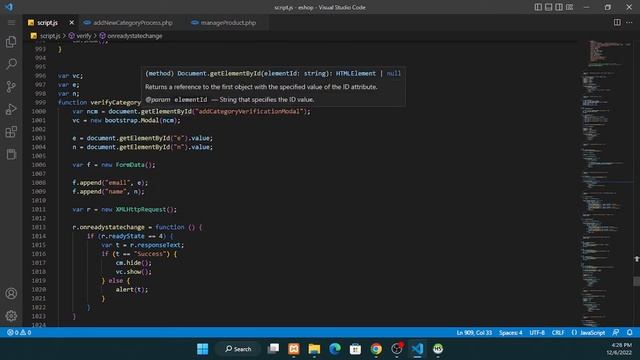The width and height of the screenshot is (640, 360).
Task: Change encoding via UTF-8 status entry
Action: click(537, 333)
